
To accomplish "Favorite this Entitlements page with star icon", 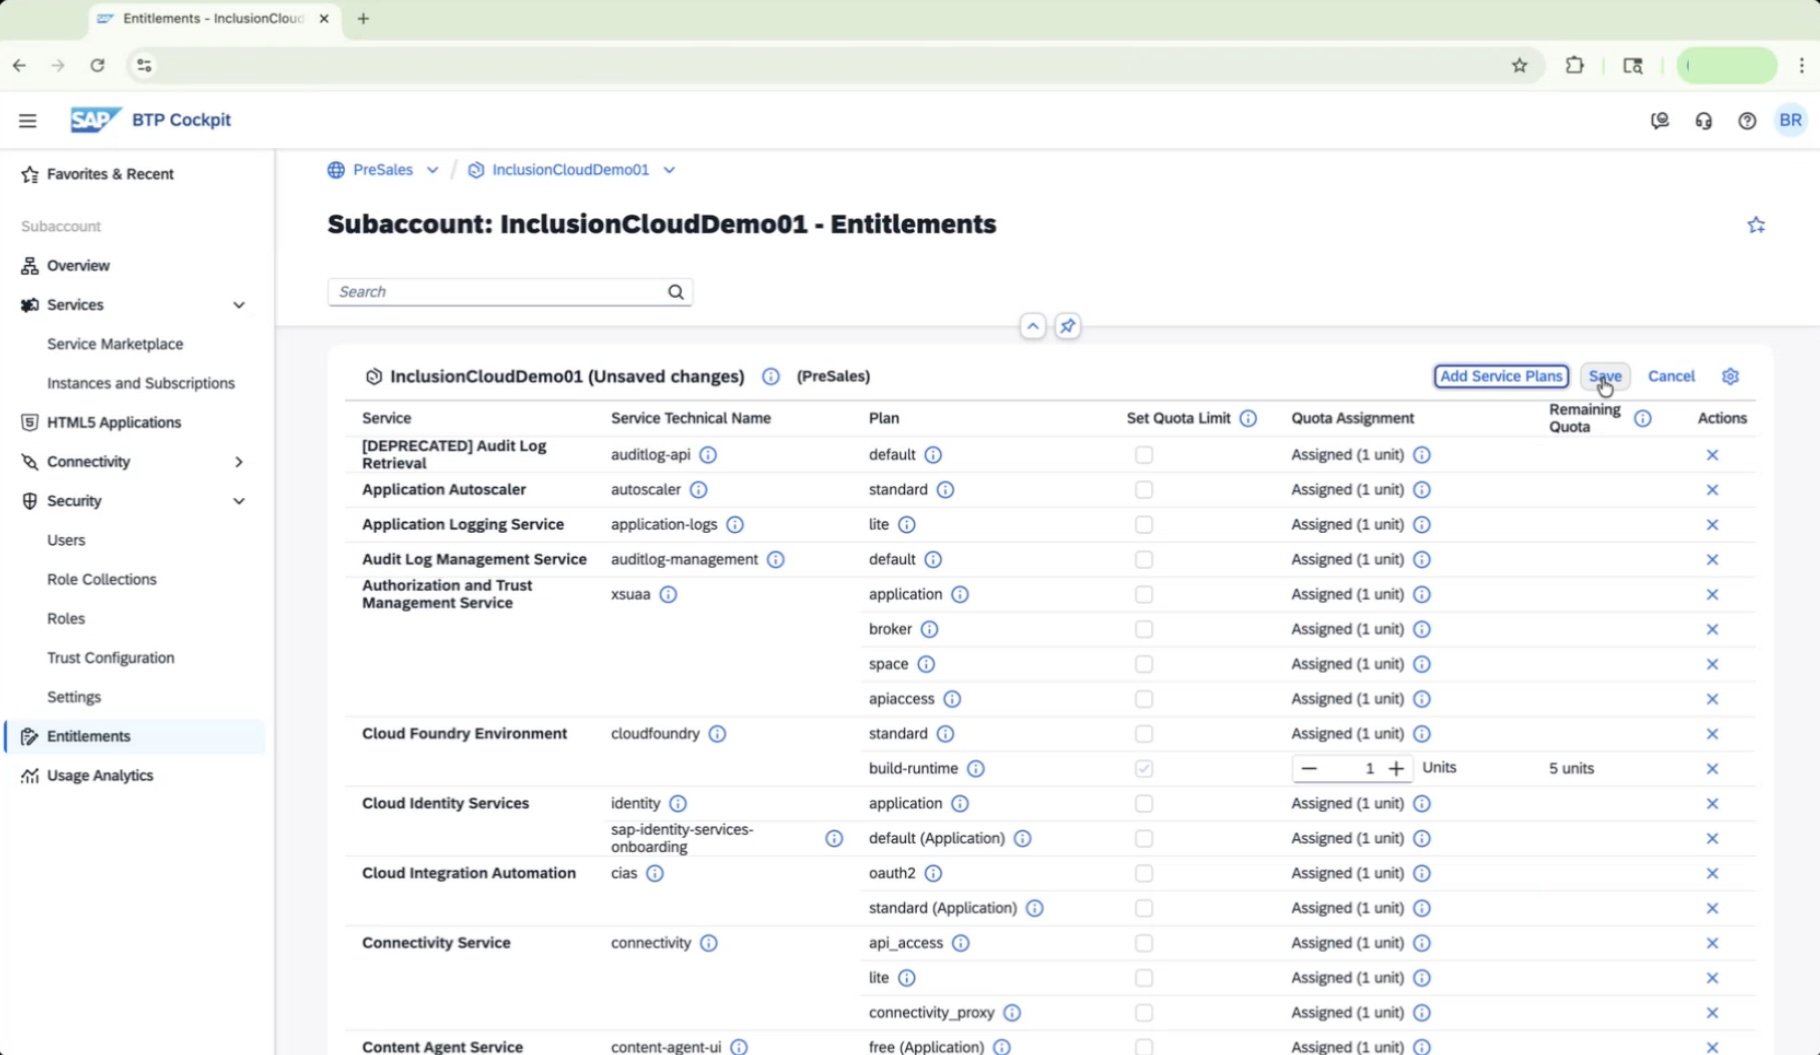I will (x=1756, y=225).
